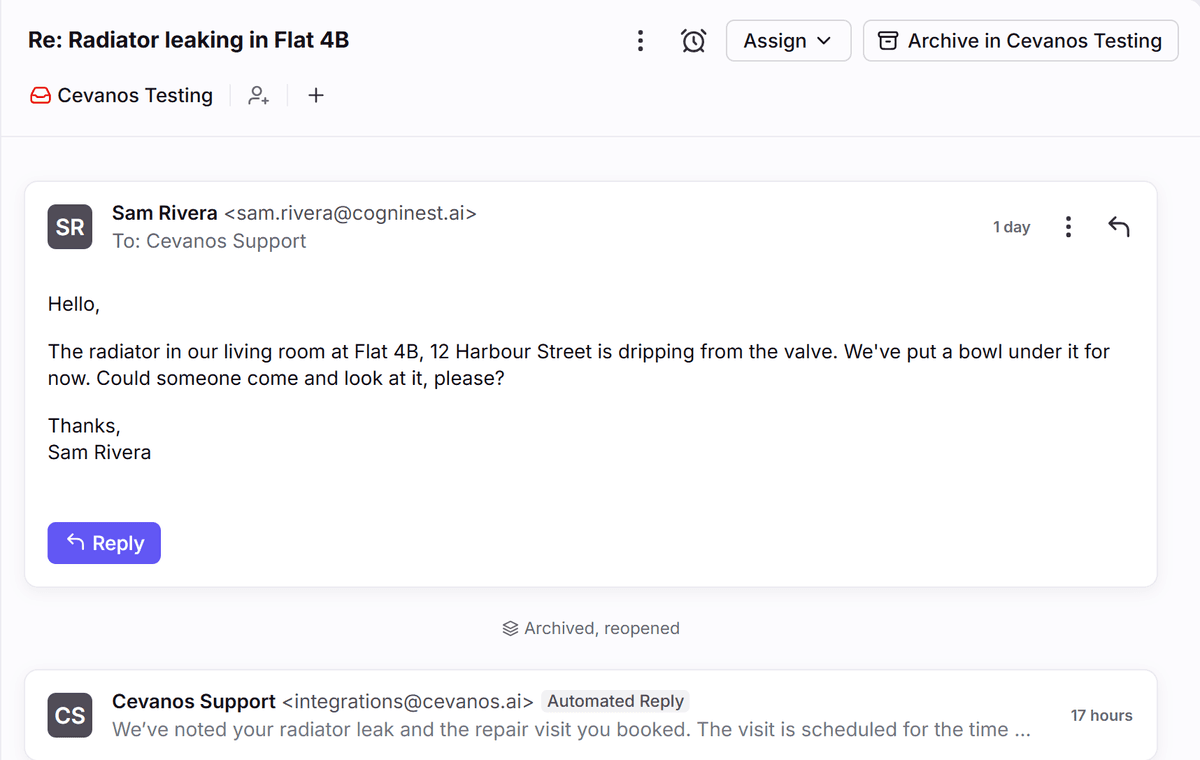Click the purple Reply button
Image resolution: width=1200 pixels, height=760 pixels.
[x=104, y=543]
